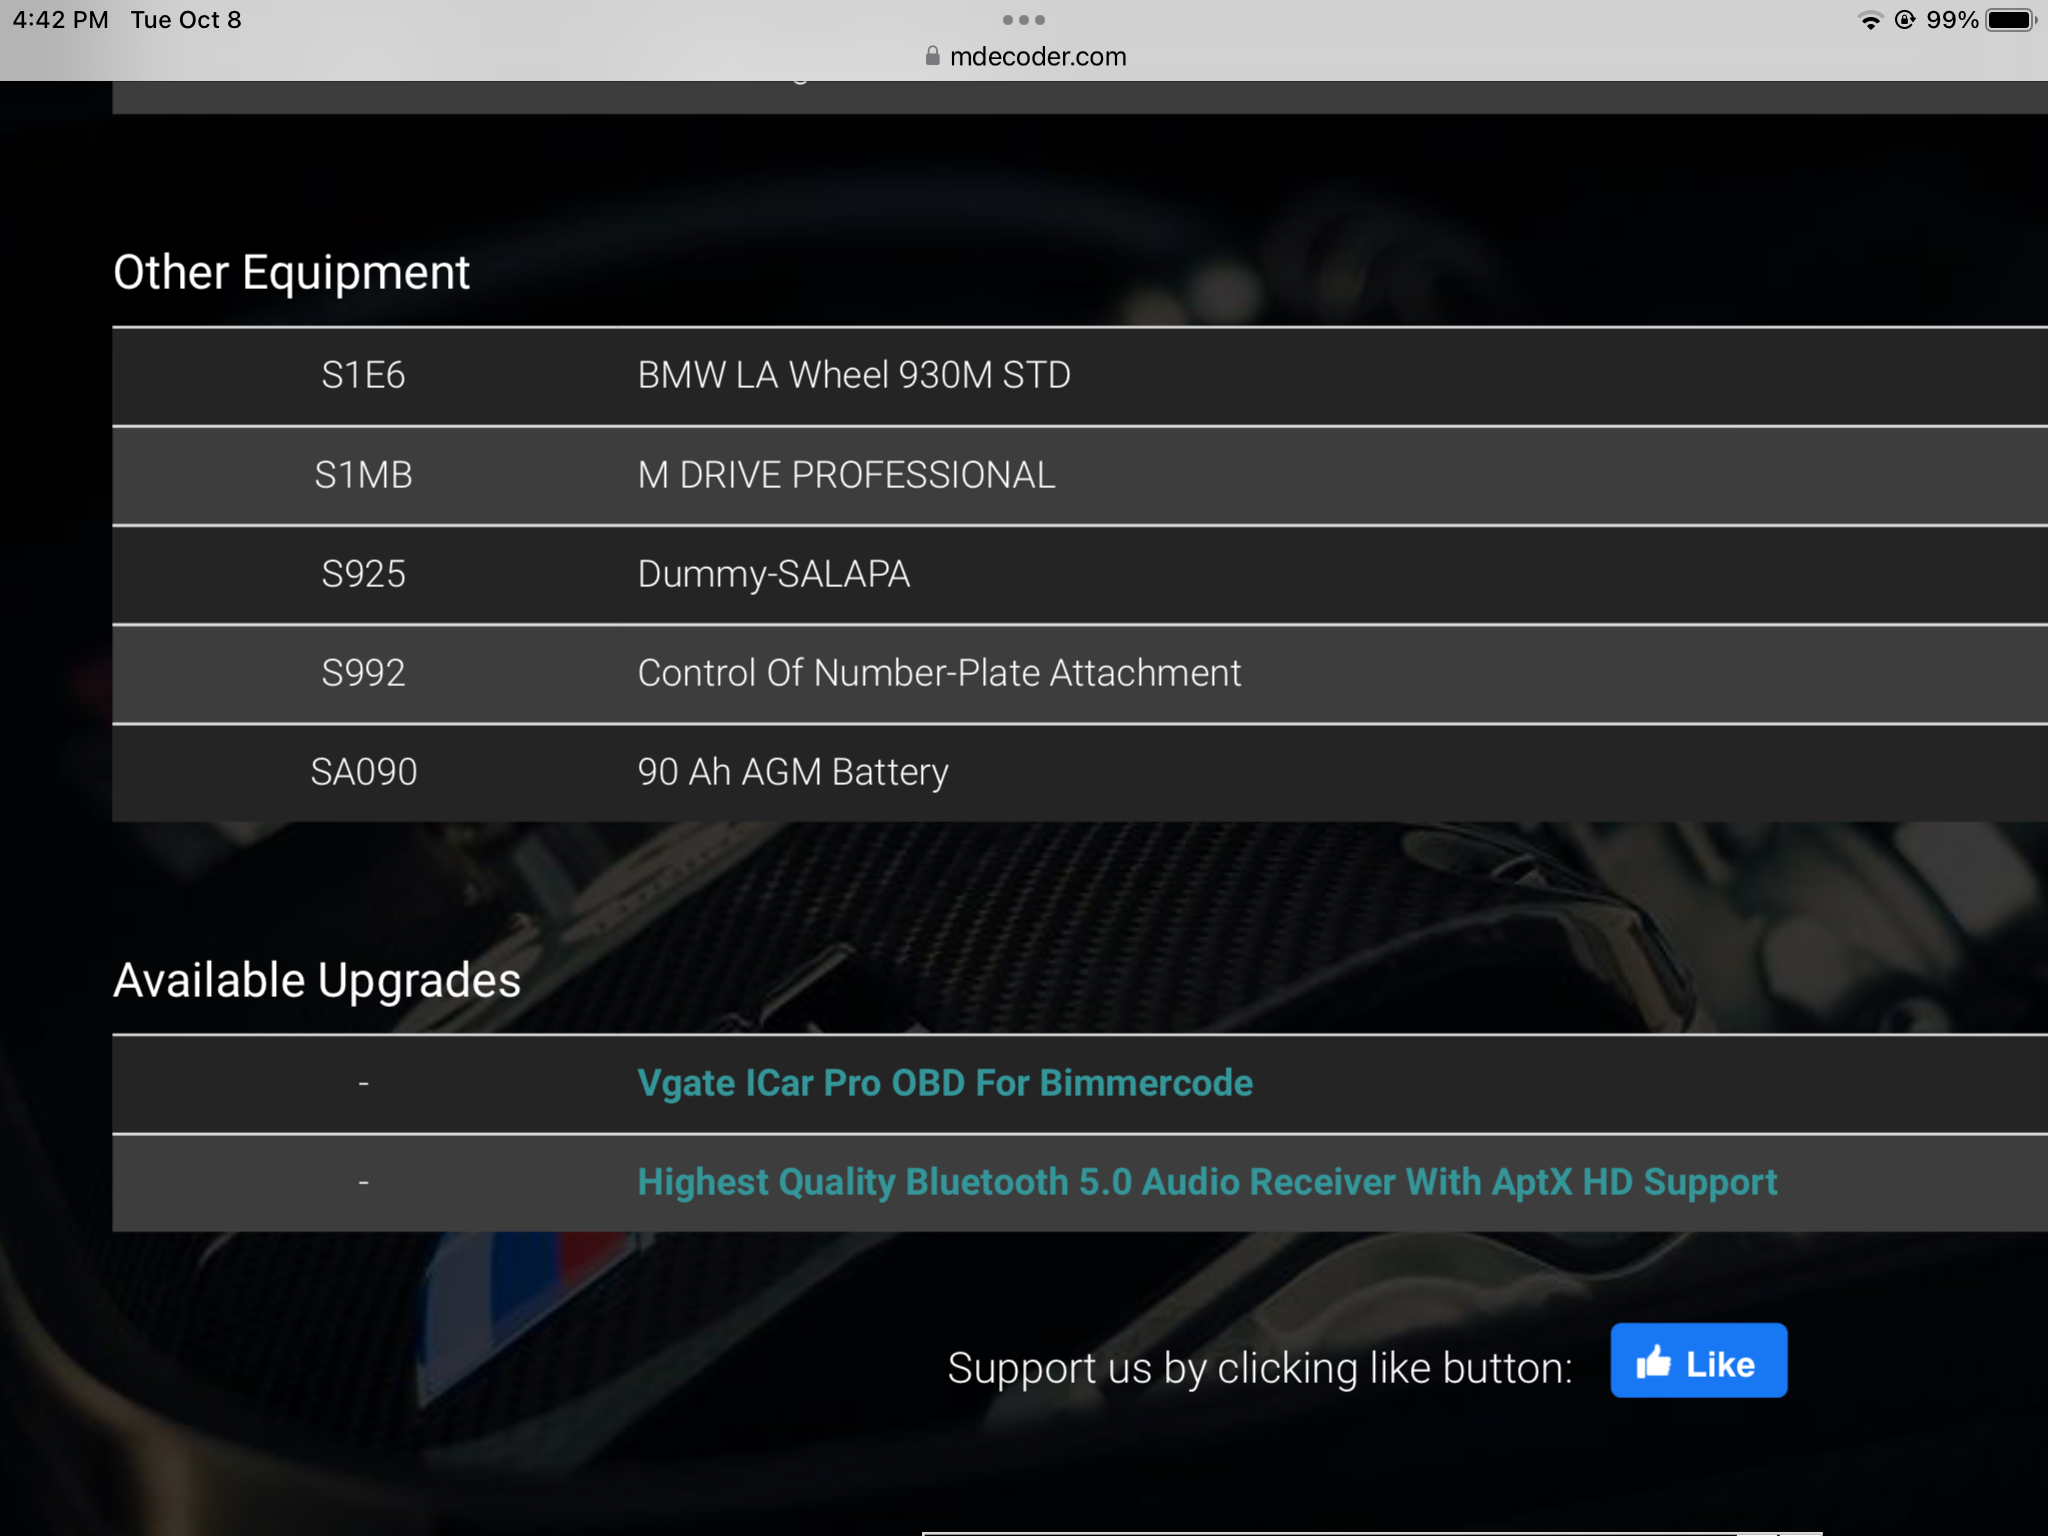Click the Facebook Like button

[1698, 1361]
